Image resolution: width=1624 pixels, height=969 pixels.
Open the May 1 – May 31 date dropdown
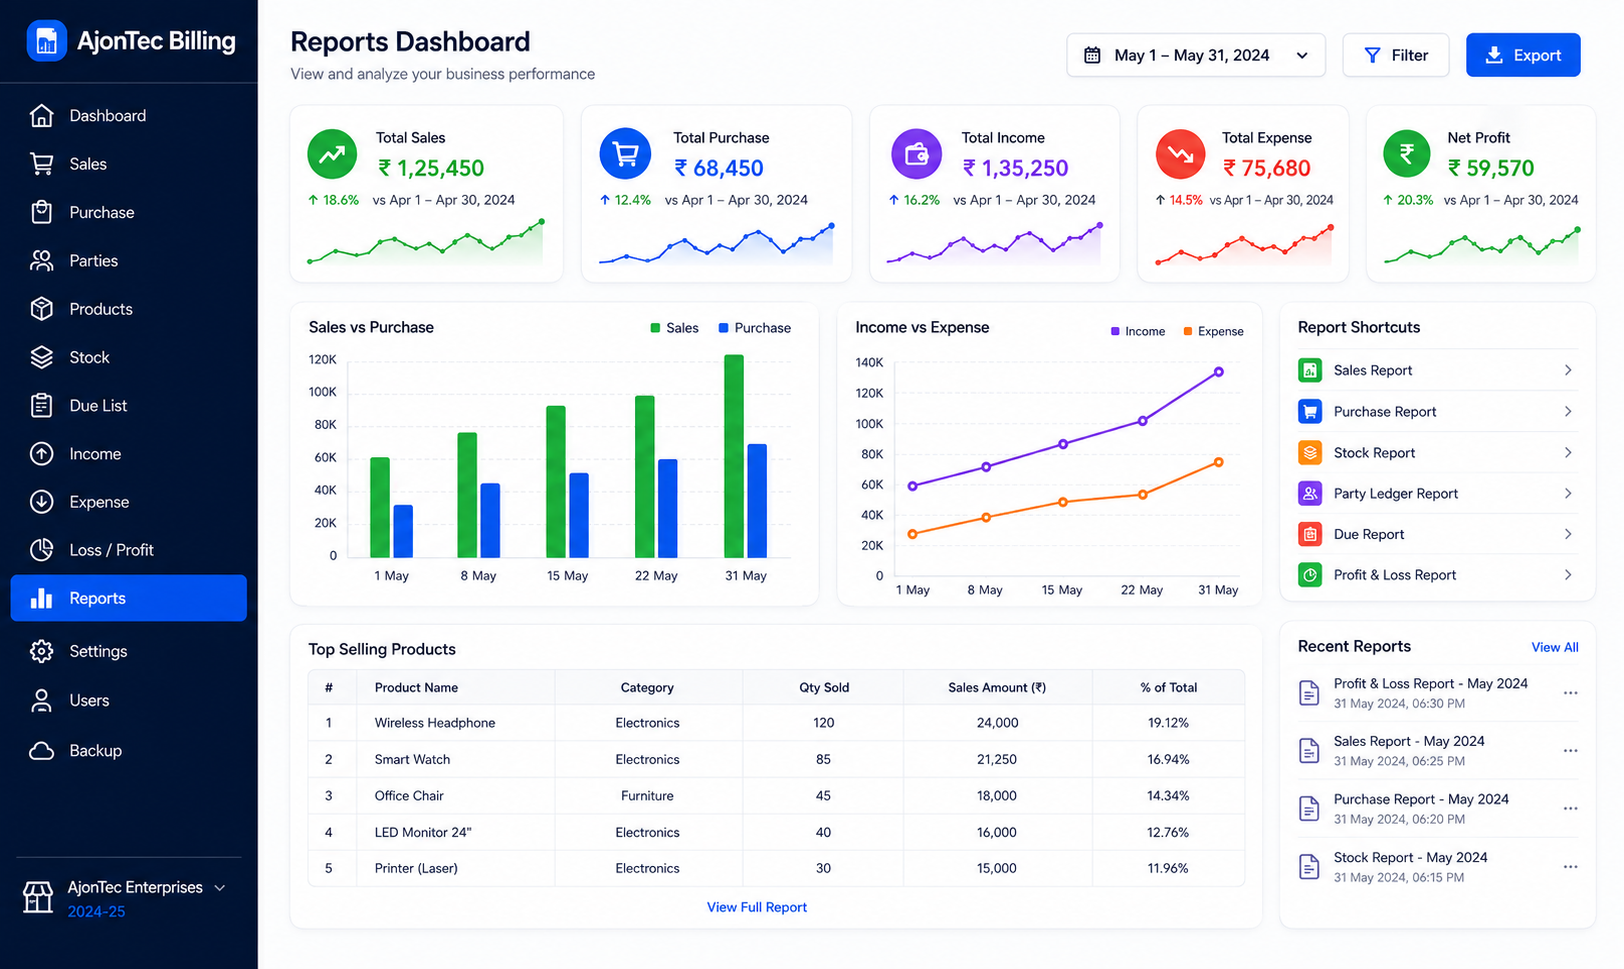1196,55
